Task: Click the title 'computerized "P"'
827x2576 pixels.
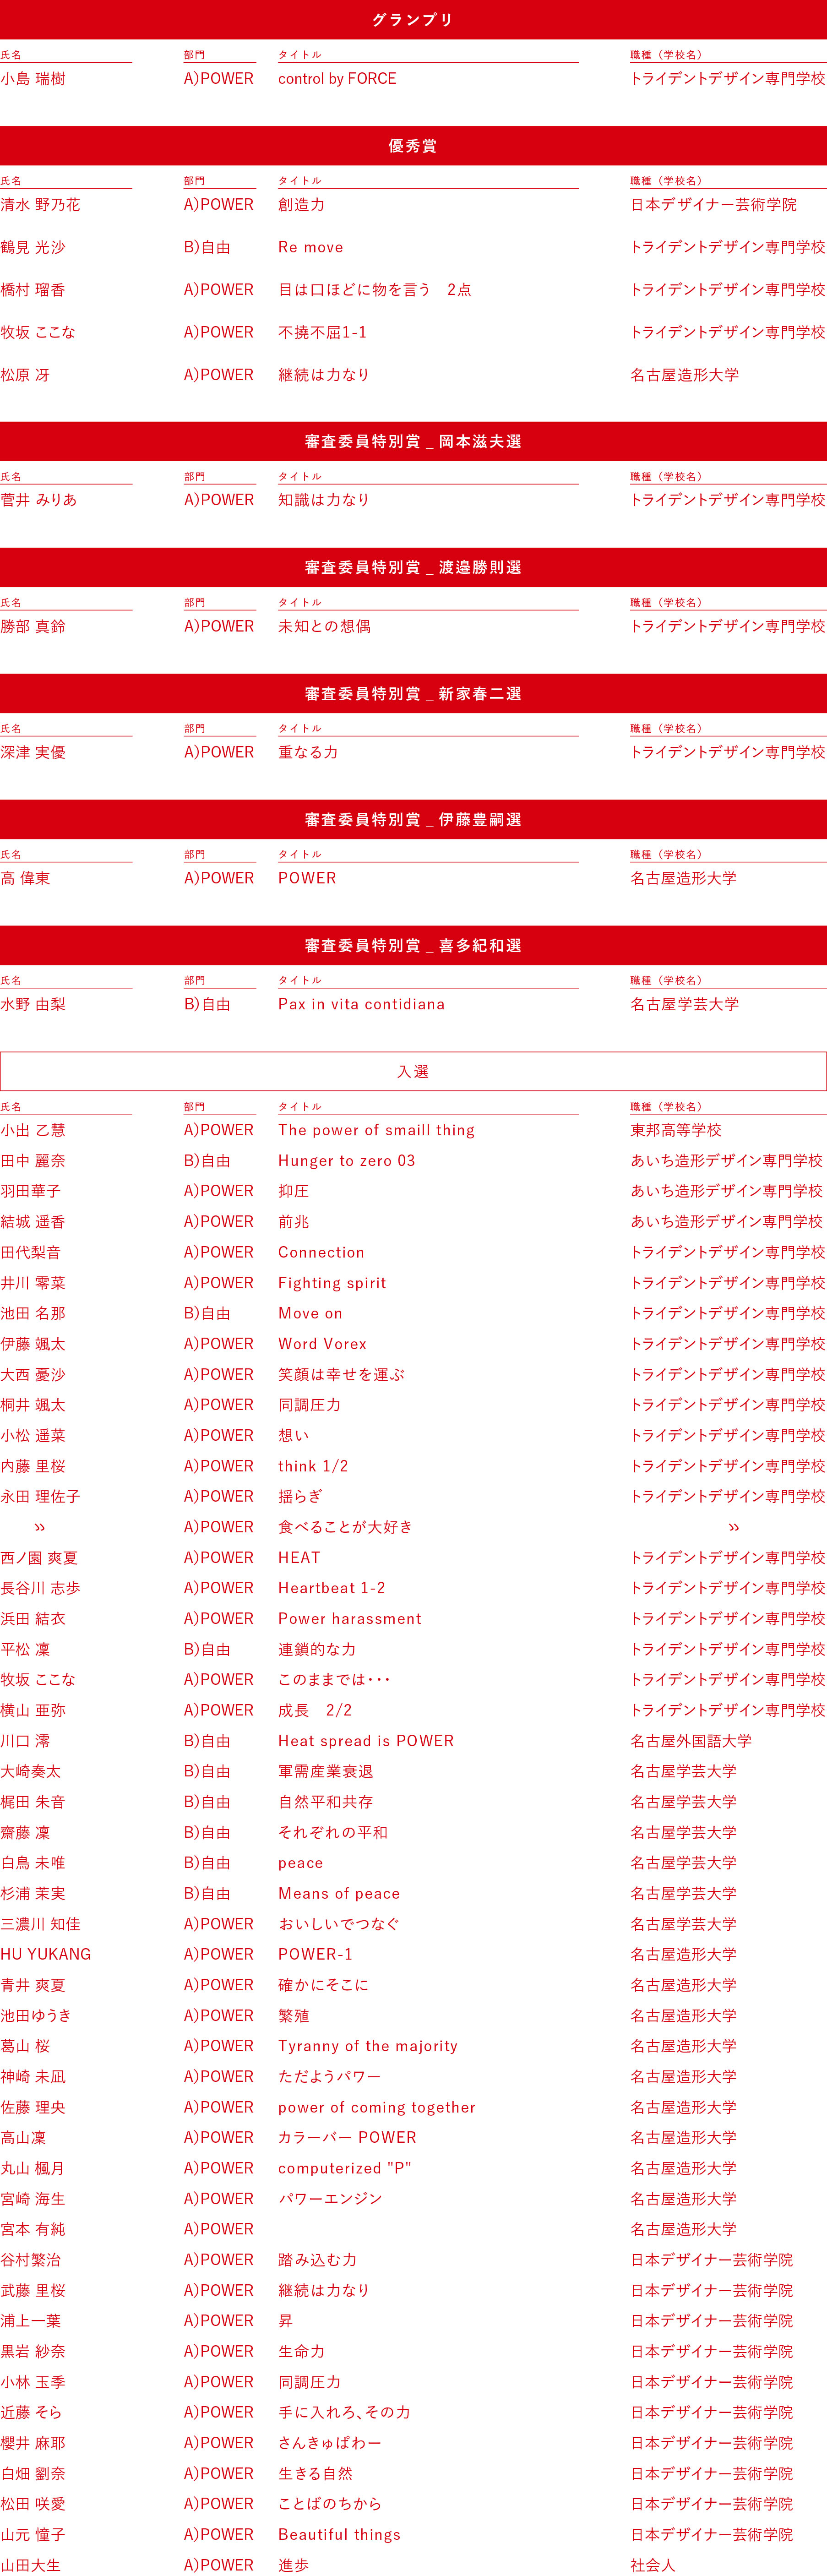Action: (345, 2168)
